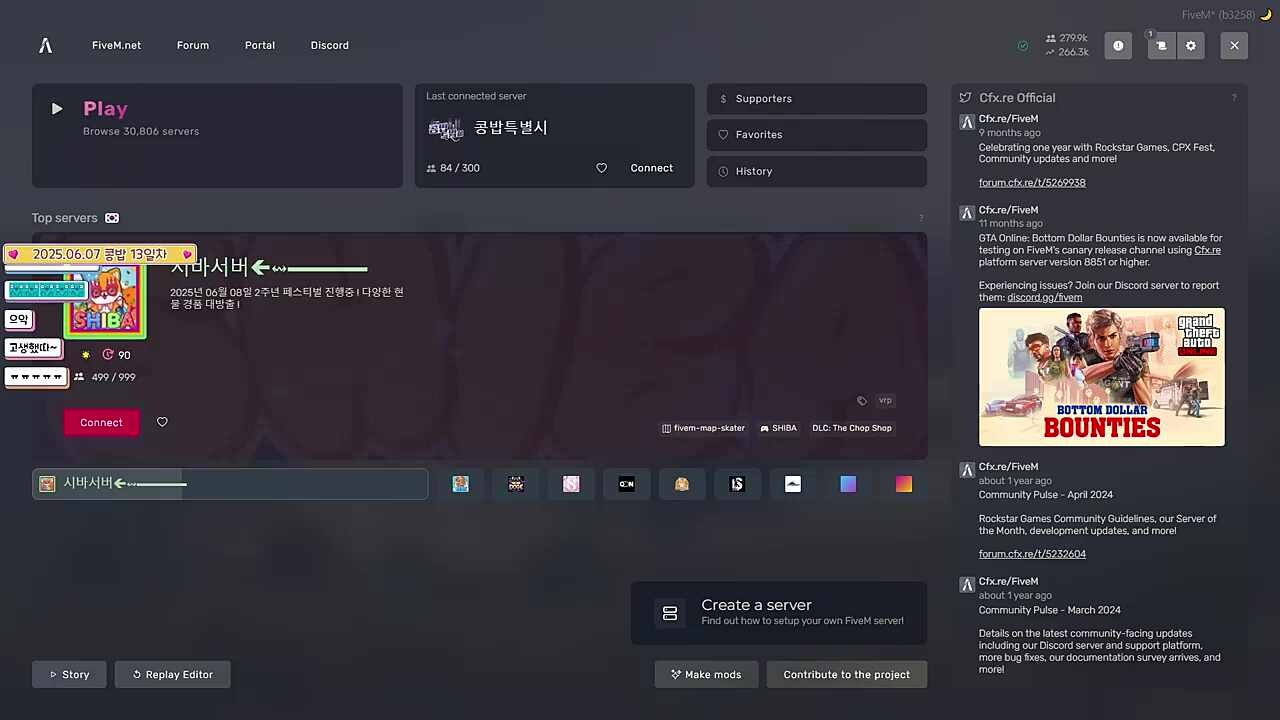The height and width of the screenshot is (720, 1280).
Task: Open the Replay Editor
Action: 172,675
